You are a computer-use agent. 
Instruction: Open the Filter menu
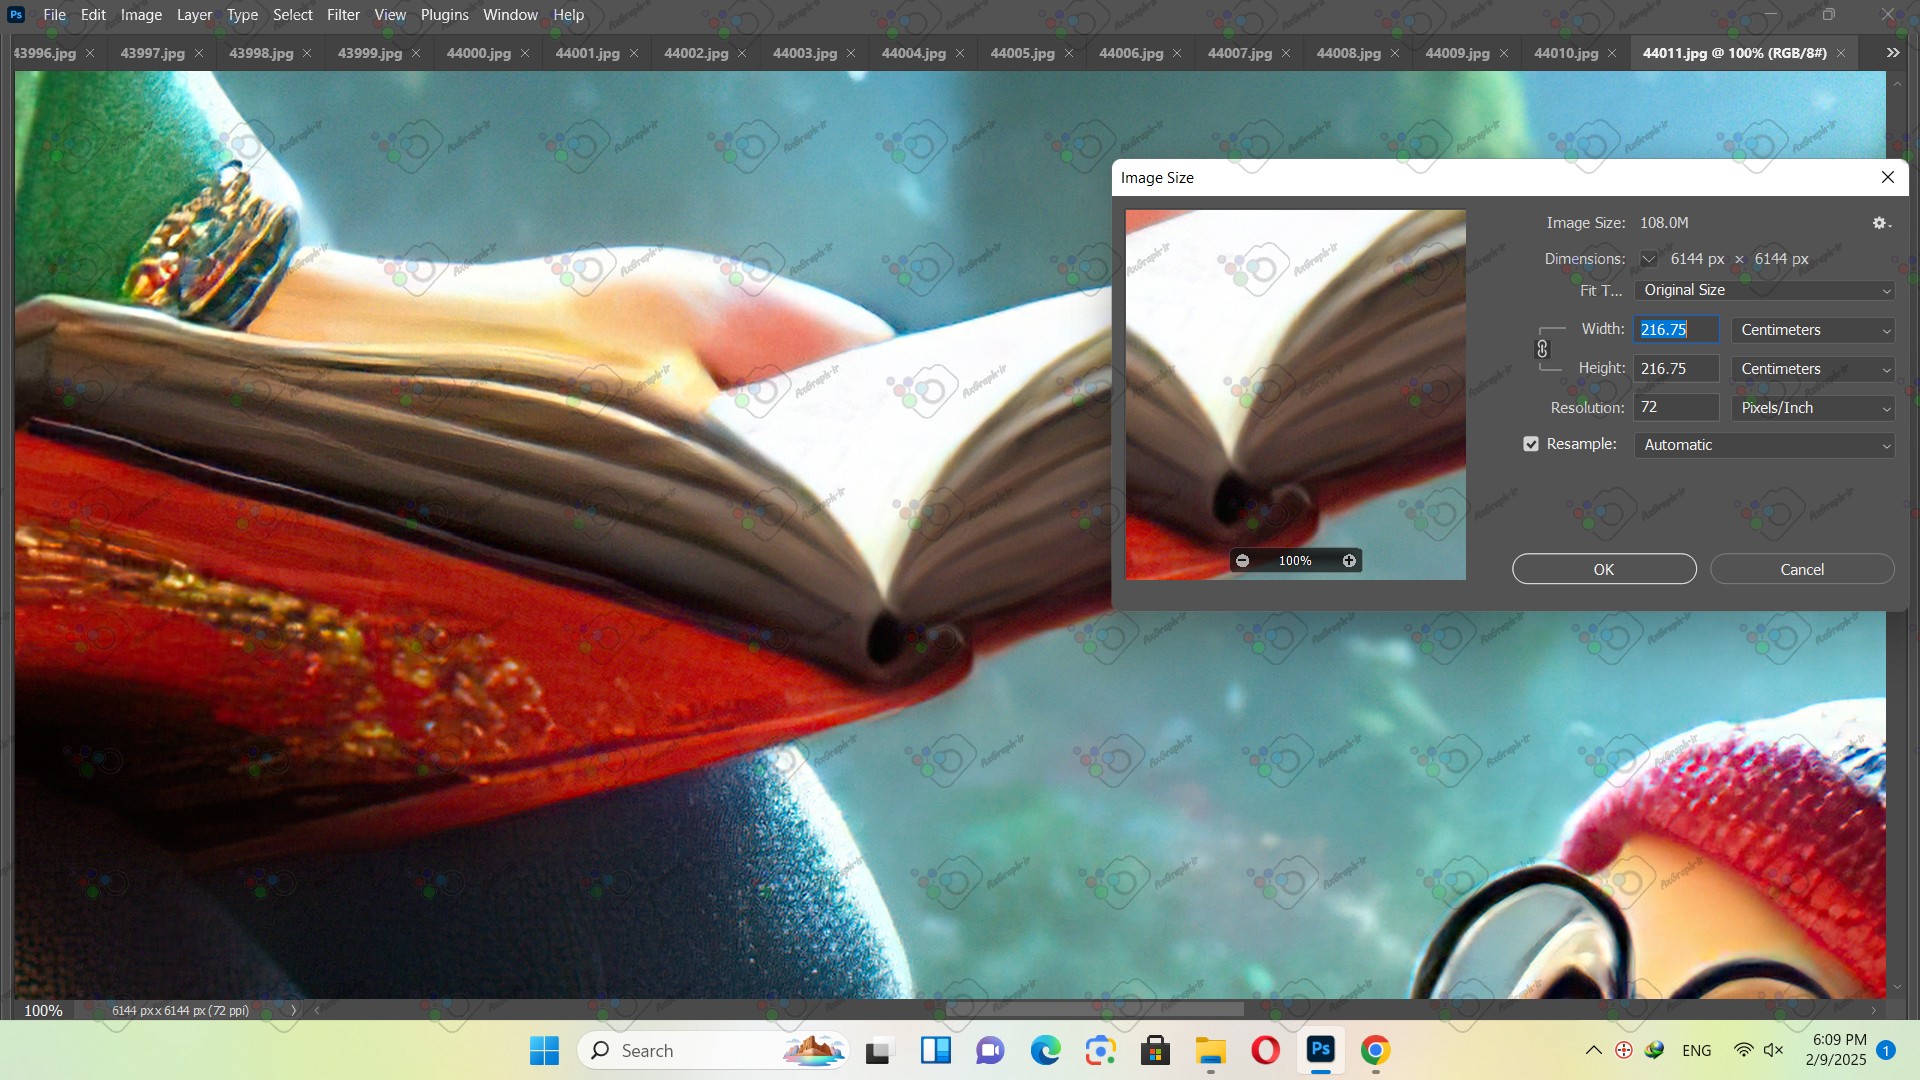tap(343, 15)
